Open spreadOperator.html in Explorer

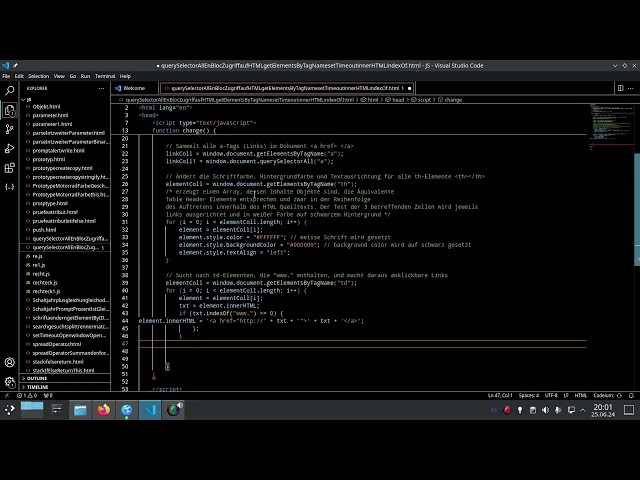pos(57,344)
